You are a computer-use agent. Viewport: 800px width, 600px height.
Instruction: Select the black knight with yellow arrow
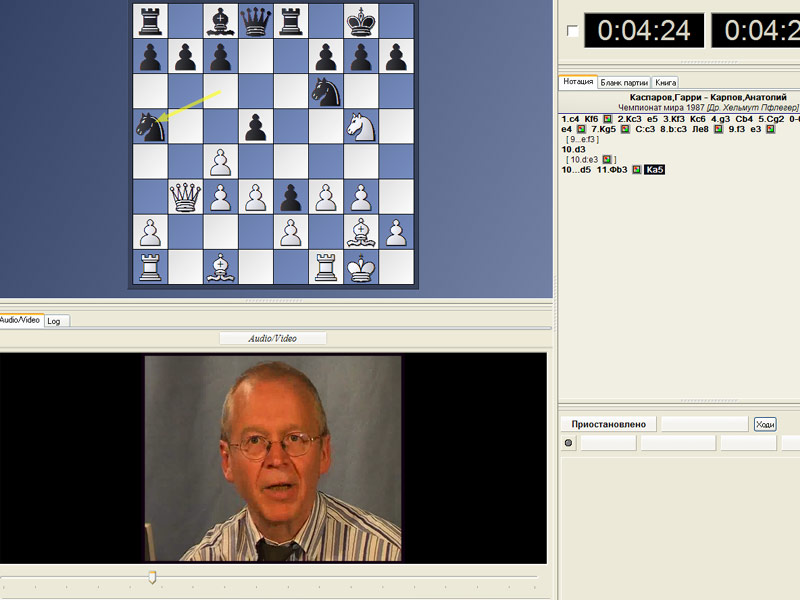click(150, 126)
